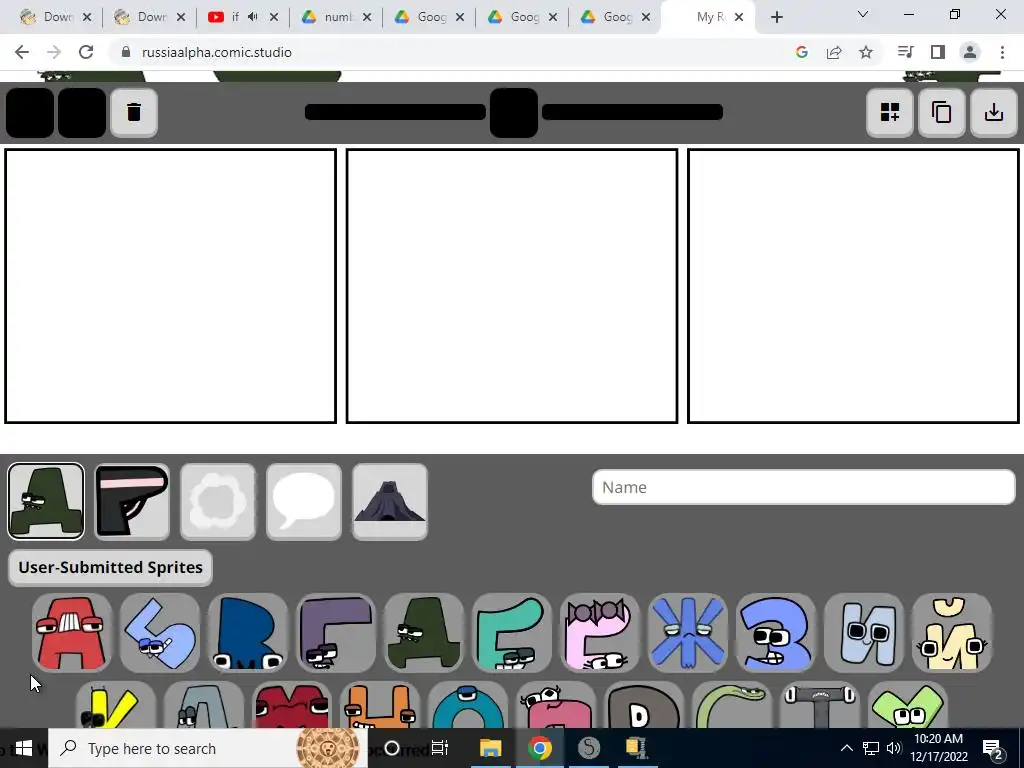Click the add panel icon
1024x768 pixels.
(889, 112)
